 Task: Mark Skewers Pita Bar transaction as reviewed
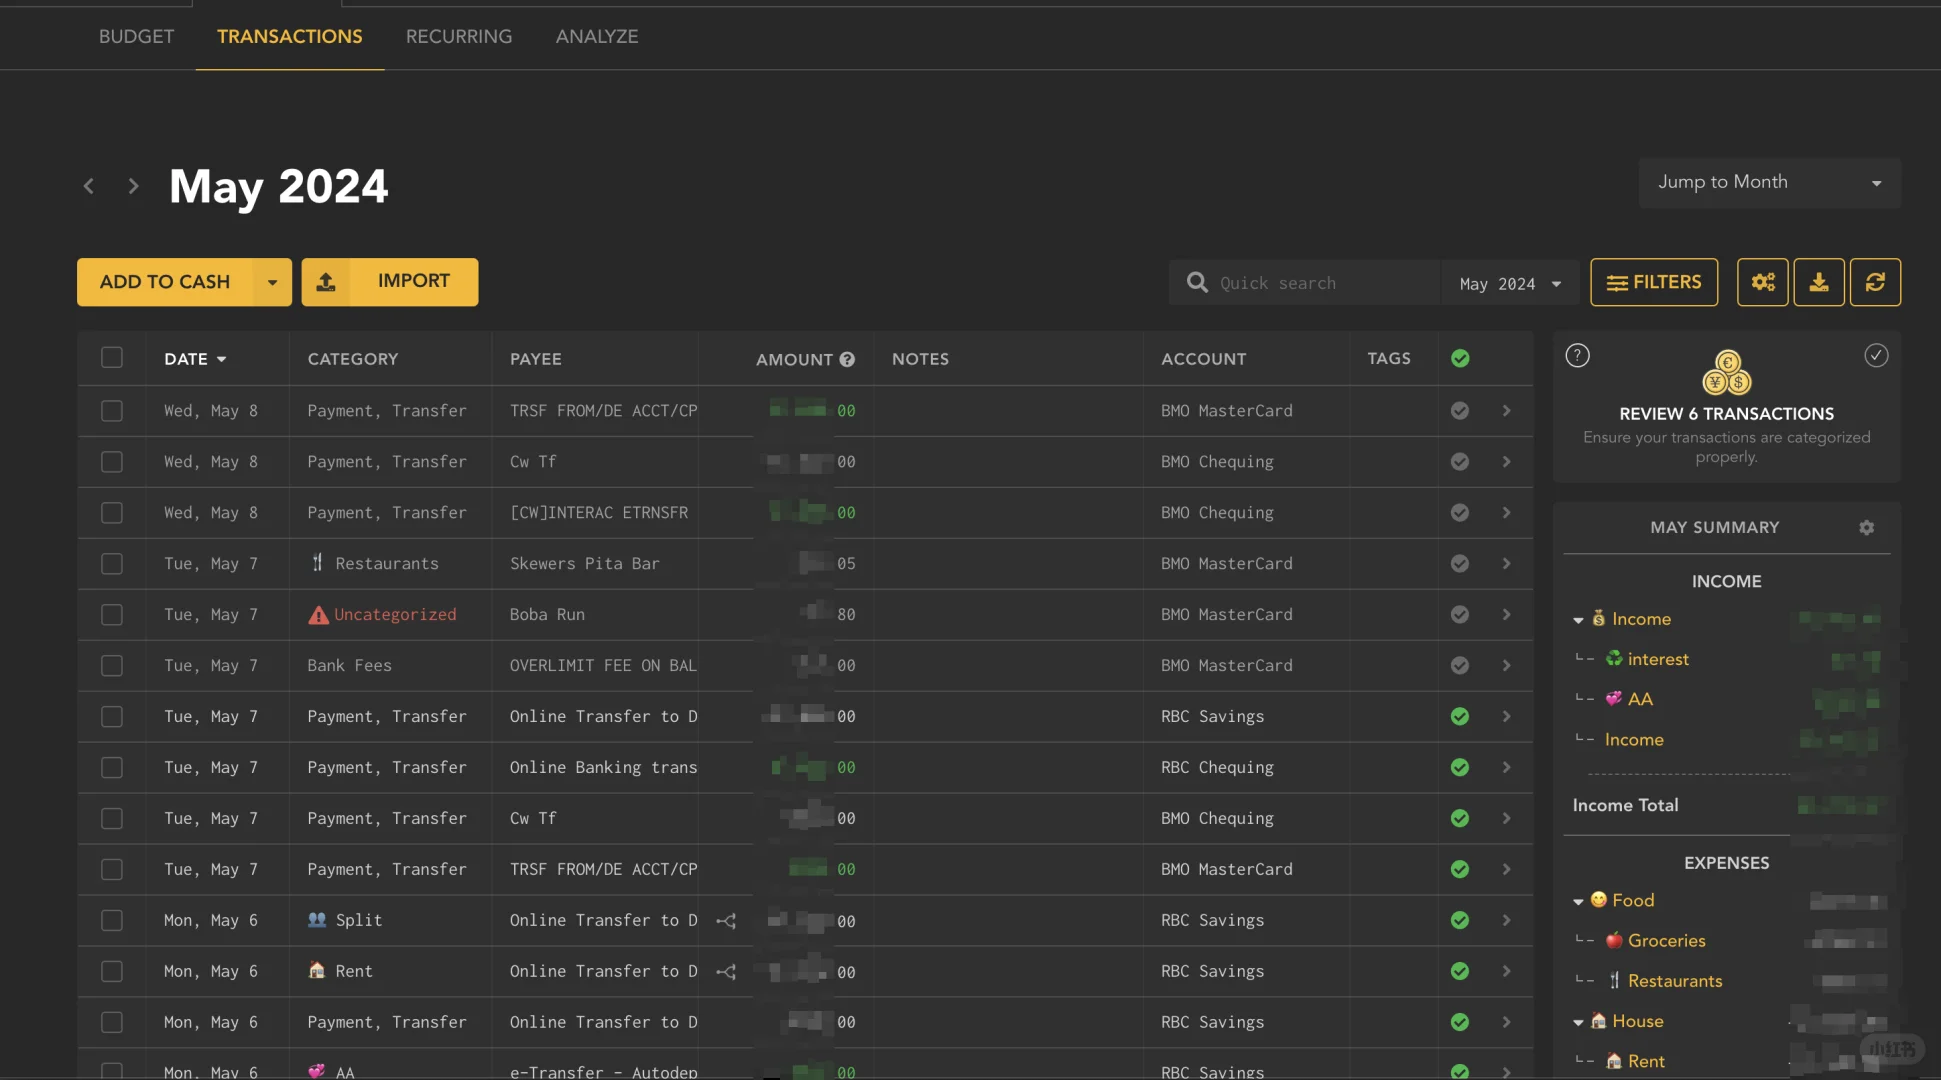click(1460, 564)
